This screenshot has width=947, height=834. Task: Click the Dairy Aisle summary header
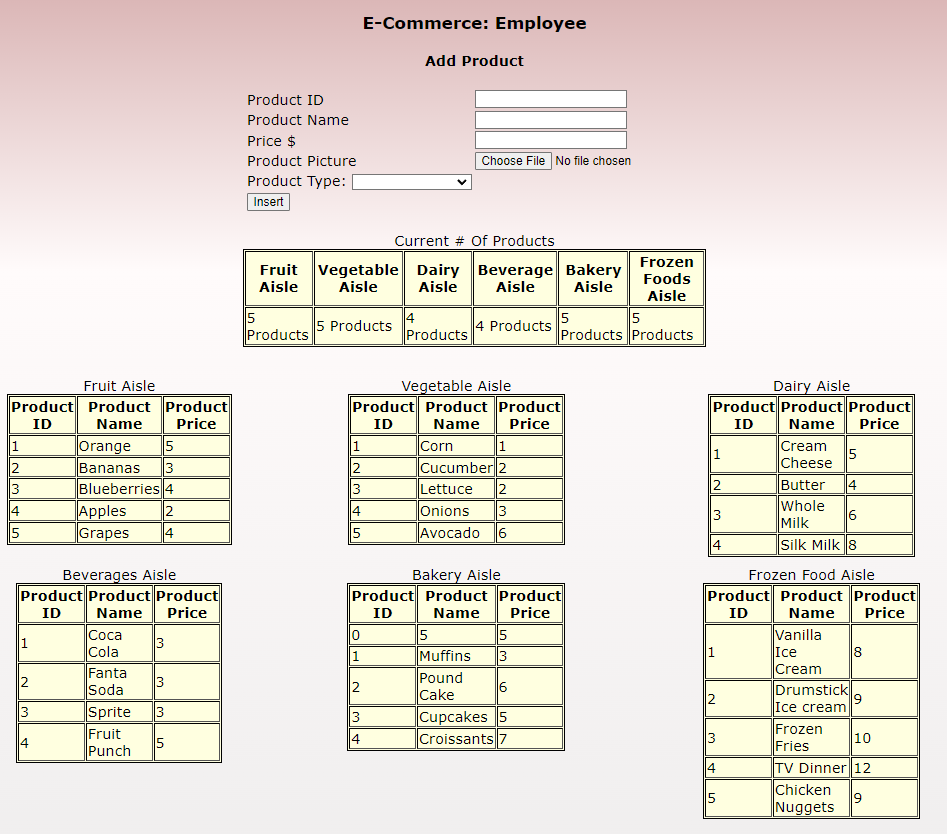(438, 278)
